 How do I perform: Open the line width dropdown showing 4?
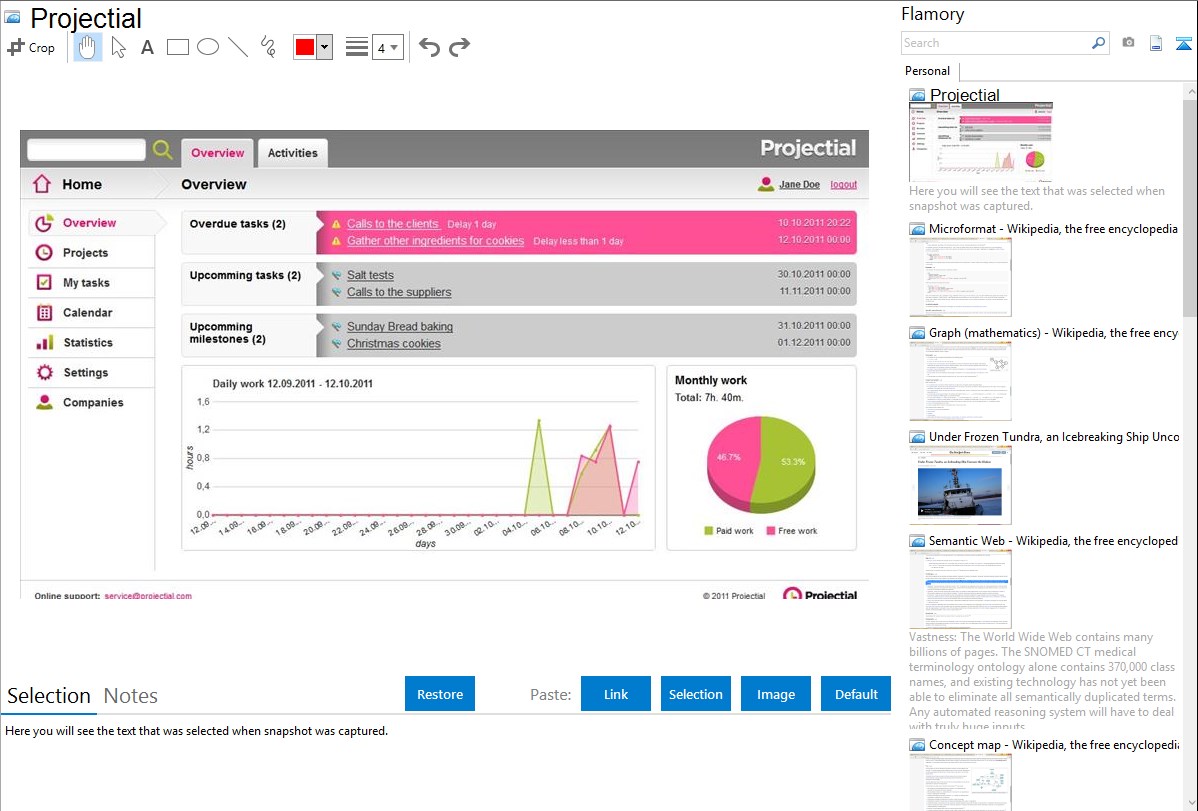(x=387, y=47)
